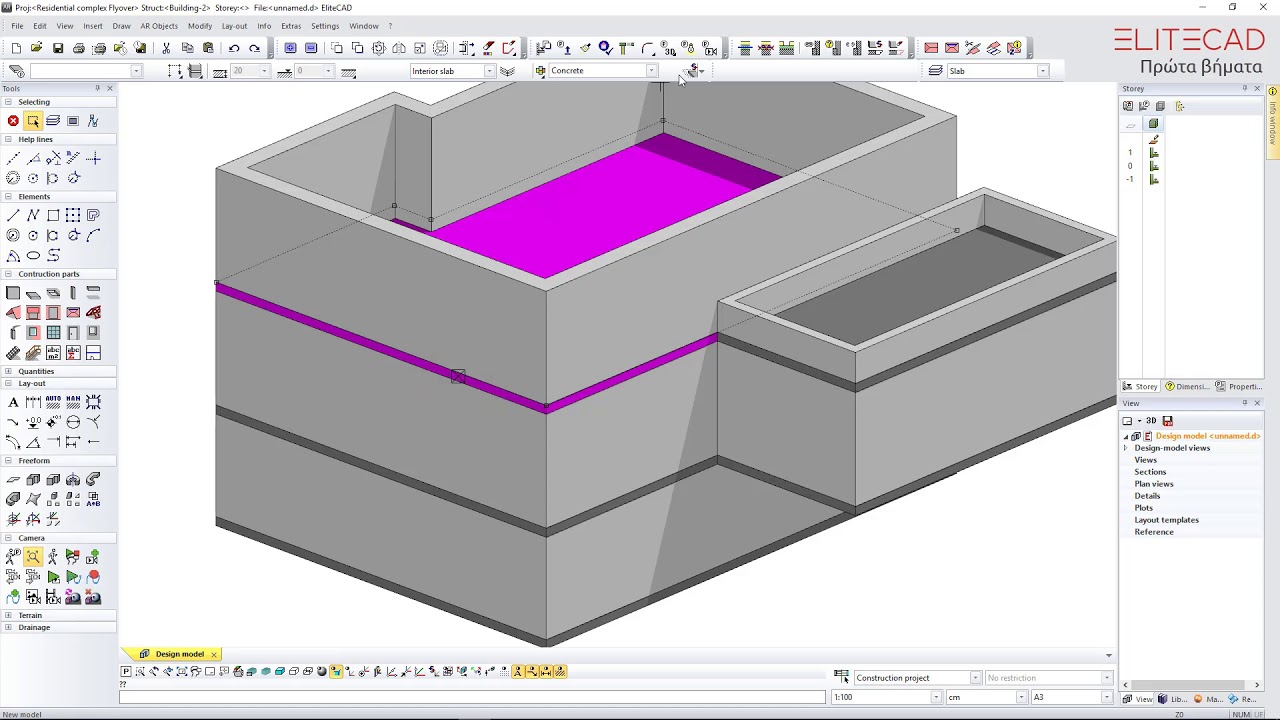Toggle storey 1 visibility icon
This screenshot has width=1280, height=720.
coord(1154,153)
